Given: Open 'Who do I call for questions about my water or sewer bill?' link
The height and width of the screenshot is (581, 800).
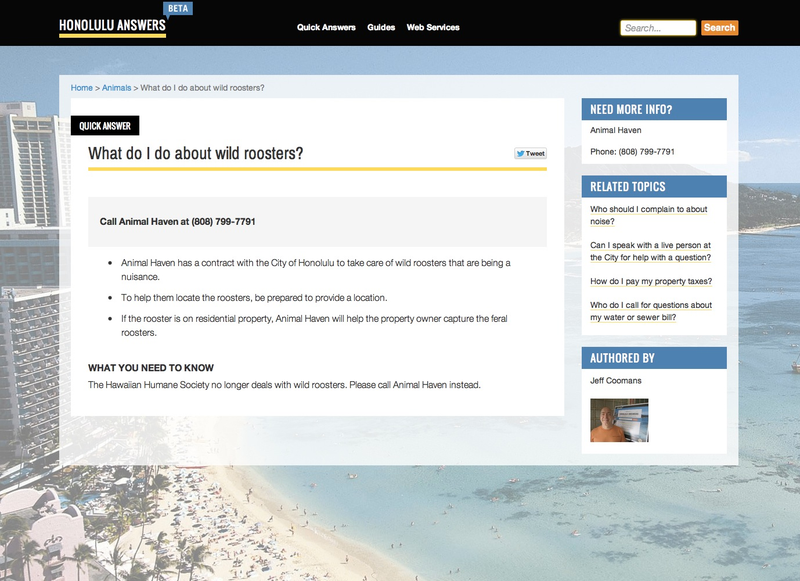Looking at the screenshot, I should click(651, 311).
